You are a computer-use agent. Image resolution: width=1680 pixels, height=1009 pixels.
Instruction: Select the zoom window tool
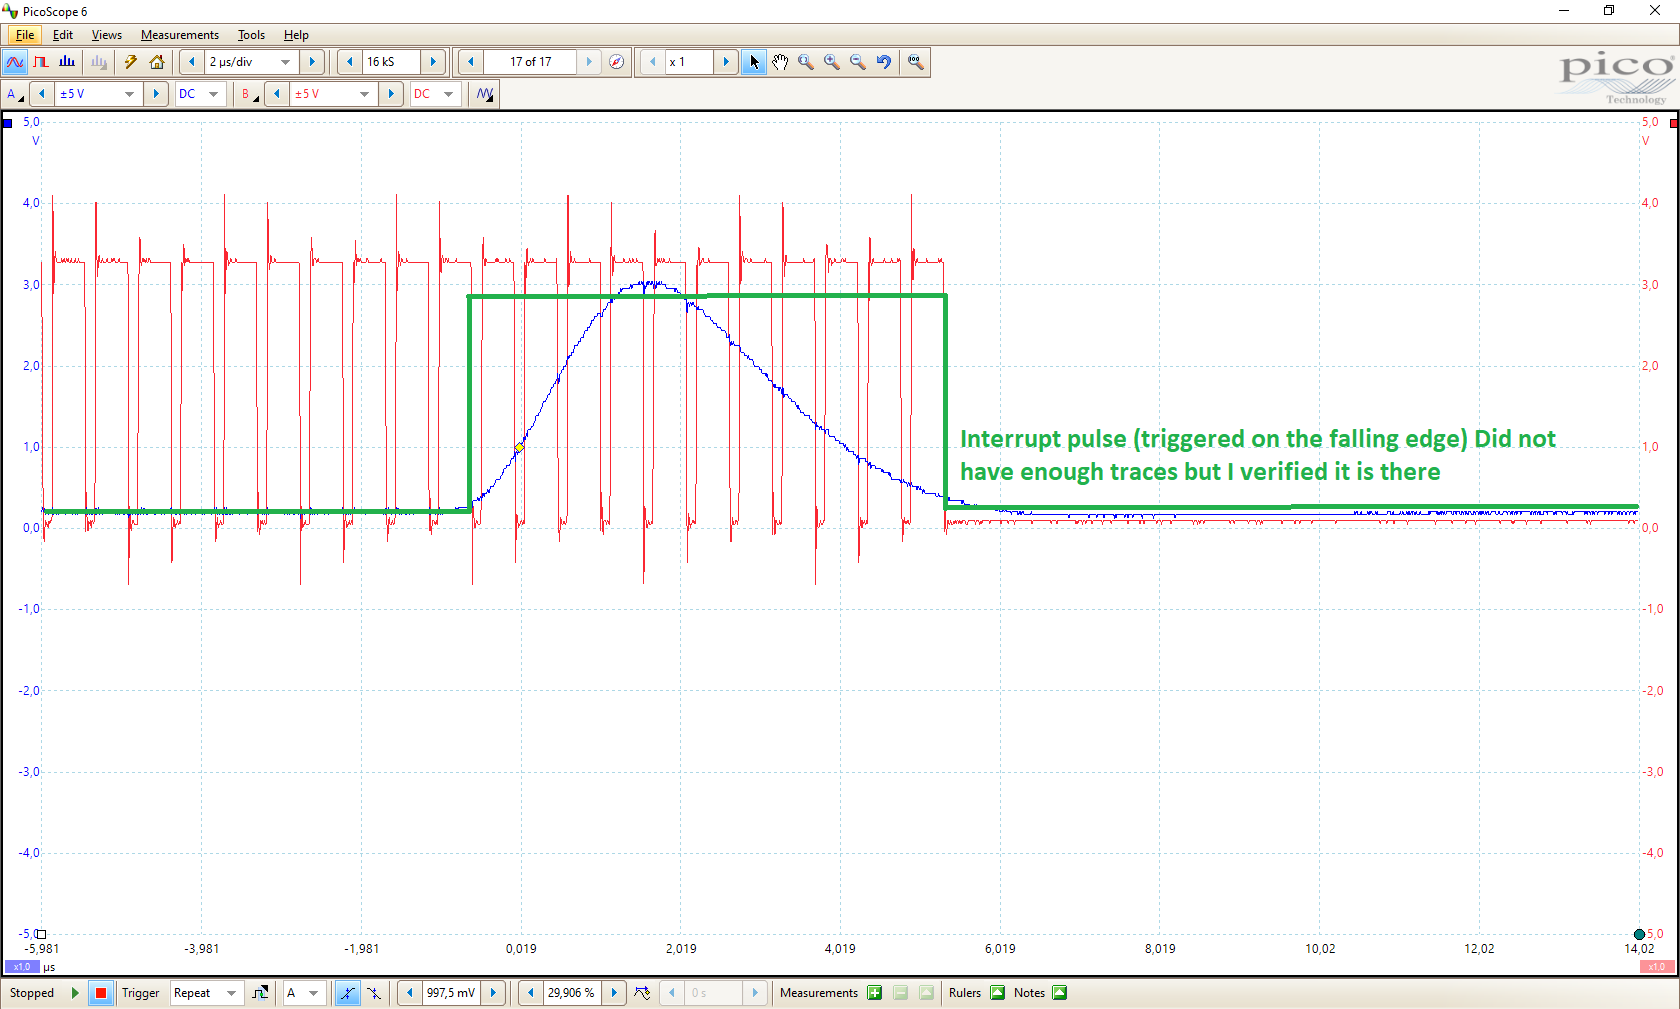806,62
